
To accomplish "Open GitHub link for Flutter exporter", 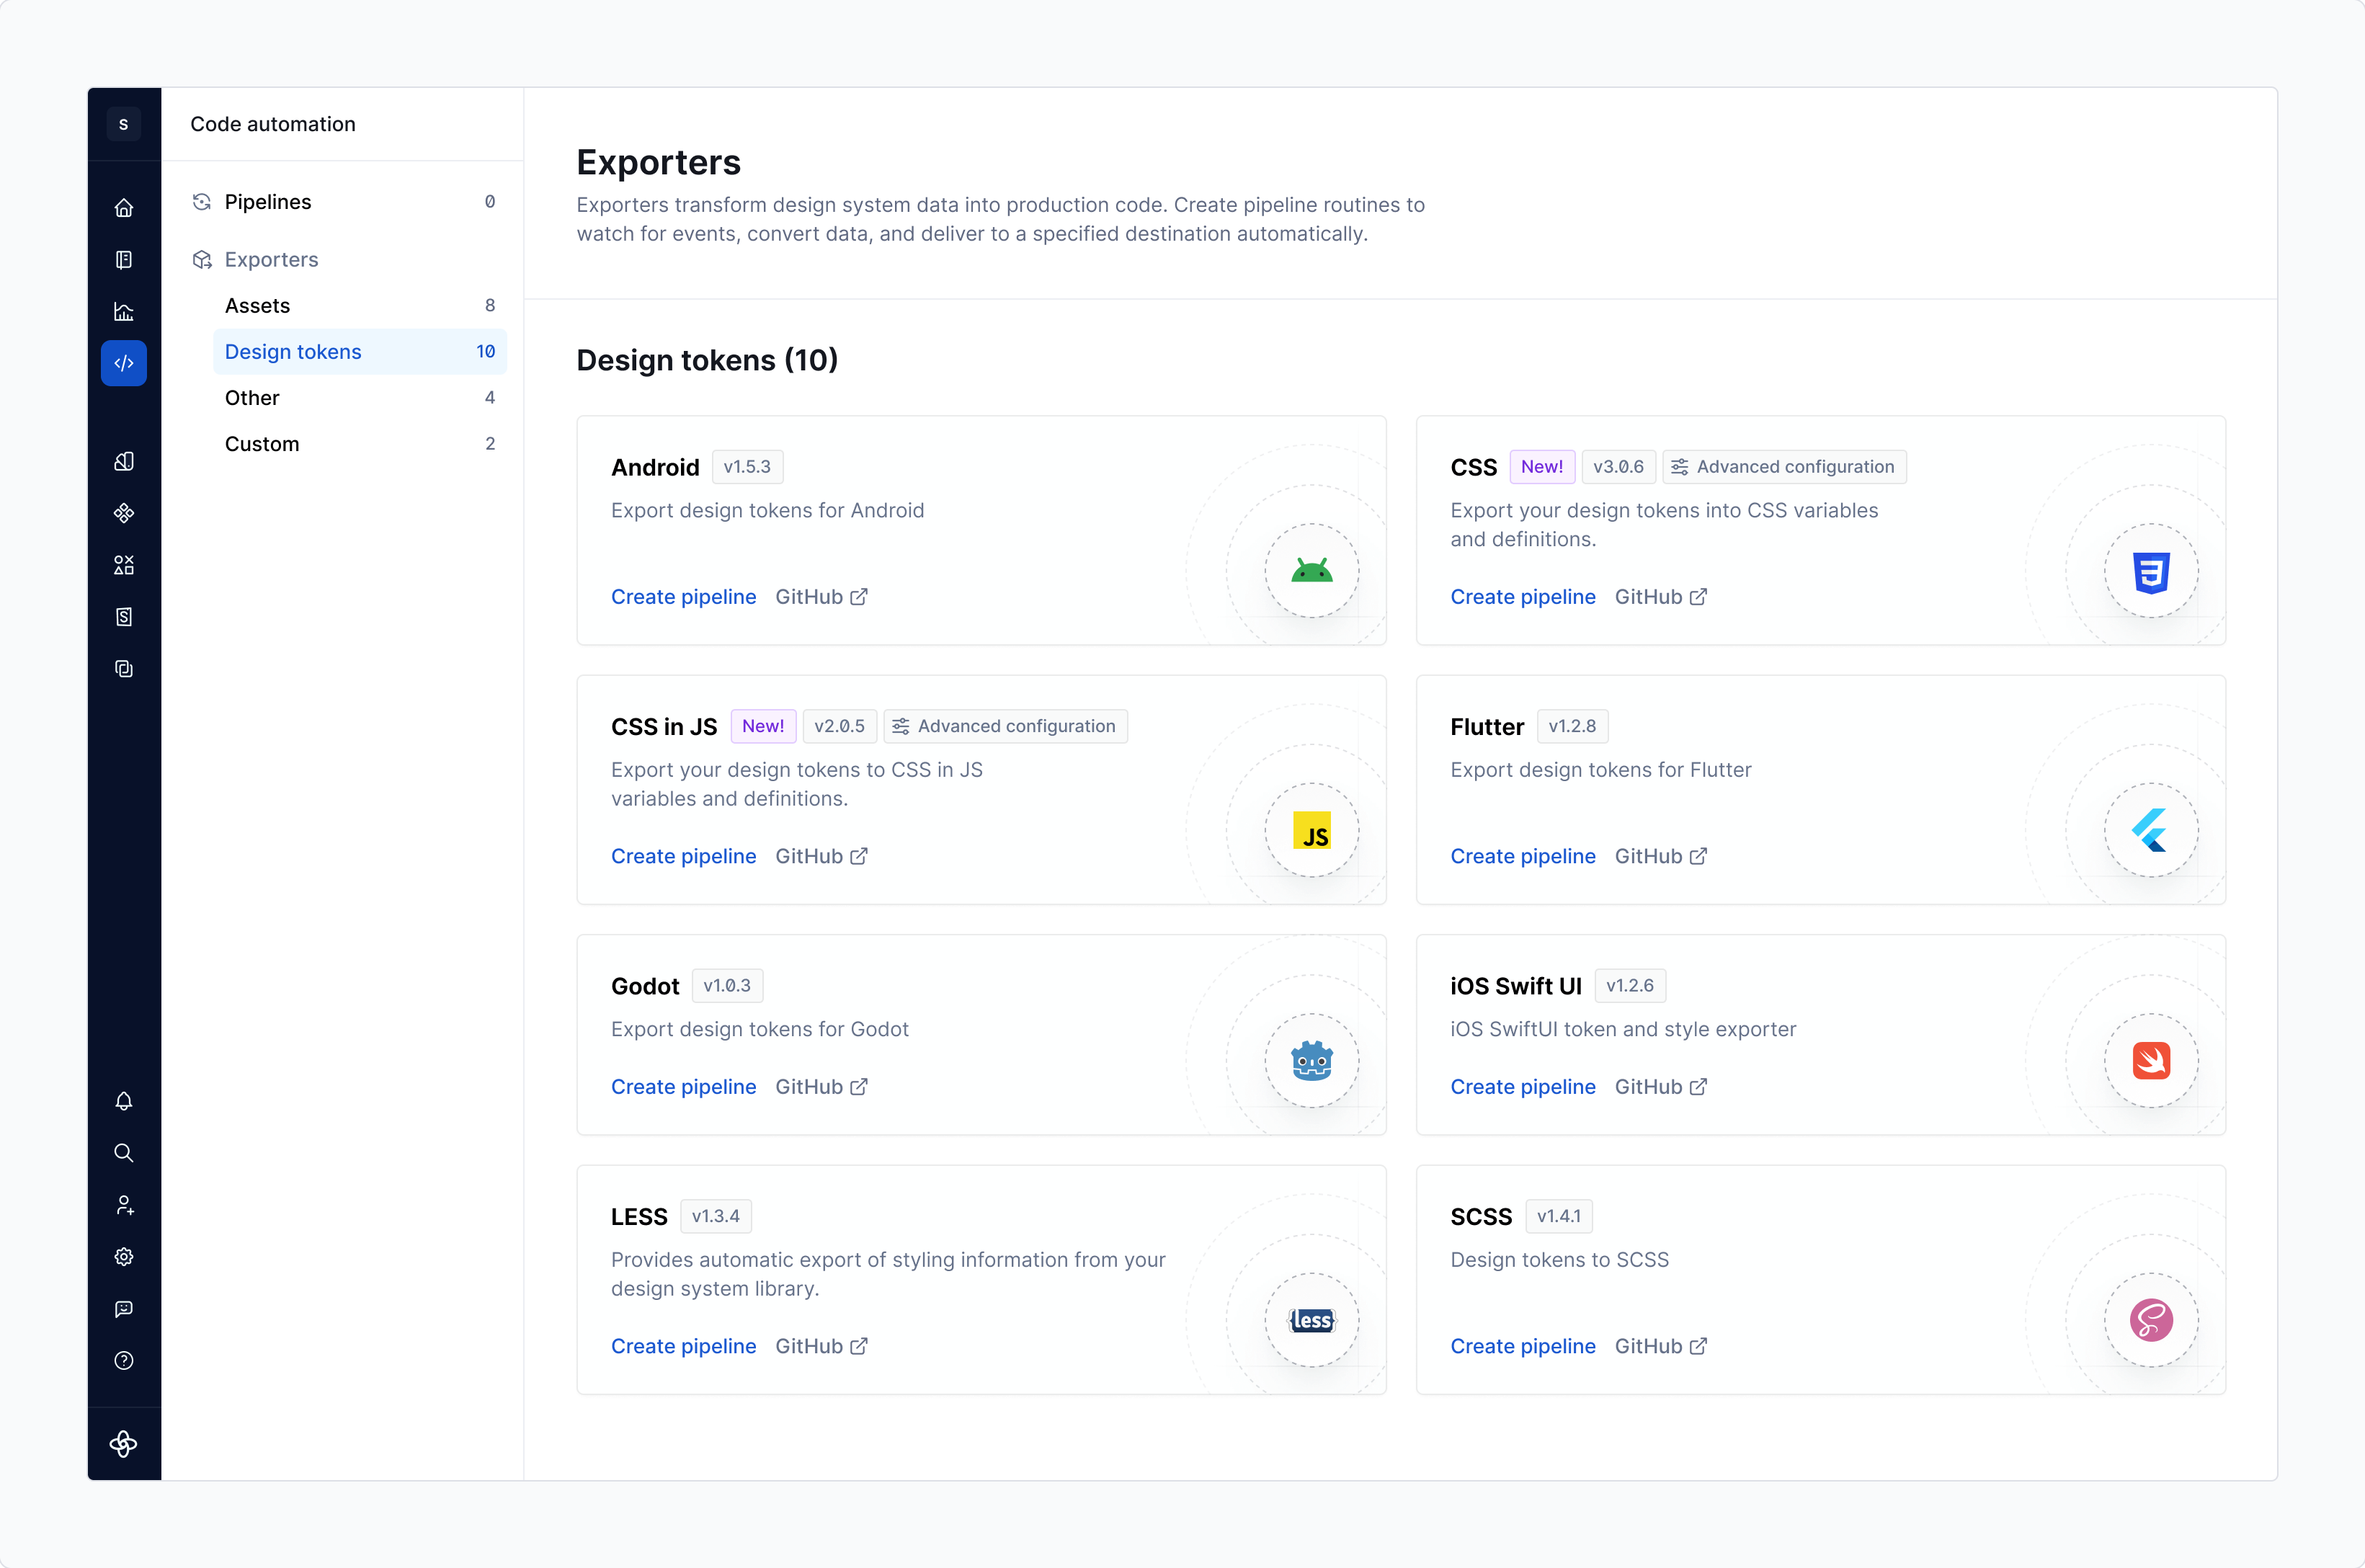I will (1660, 856).
